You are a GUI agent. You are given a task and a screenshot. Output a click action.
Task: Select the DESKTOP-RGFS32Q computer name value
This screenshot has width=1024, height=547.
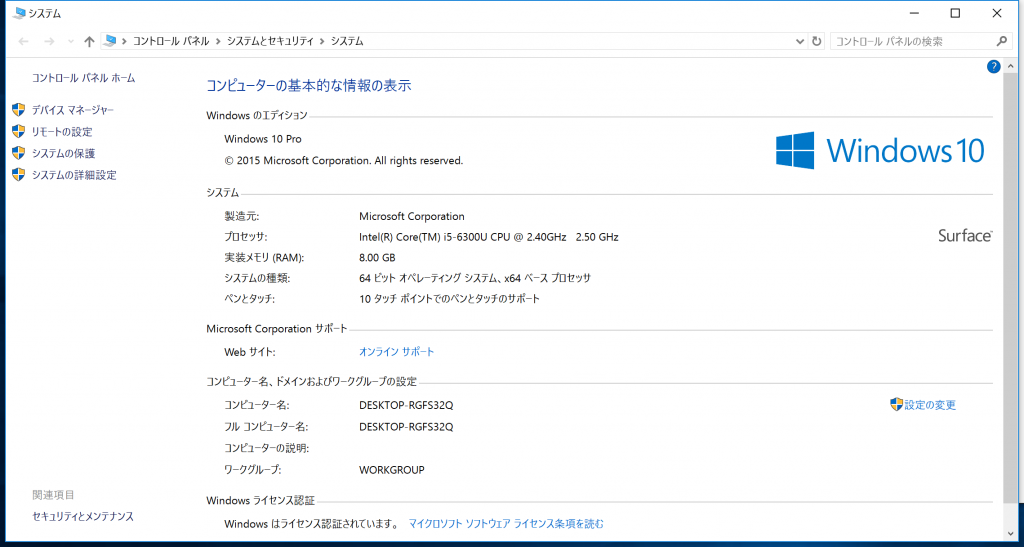pyautogui.click(x=406, y=405)
